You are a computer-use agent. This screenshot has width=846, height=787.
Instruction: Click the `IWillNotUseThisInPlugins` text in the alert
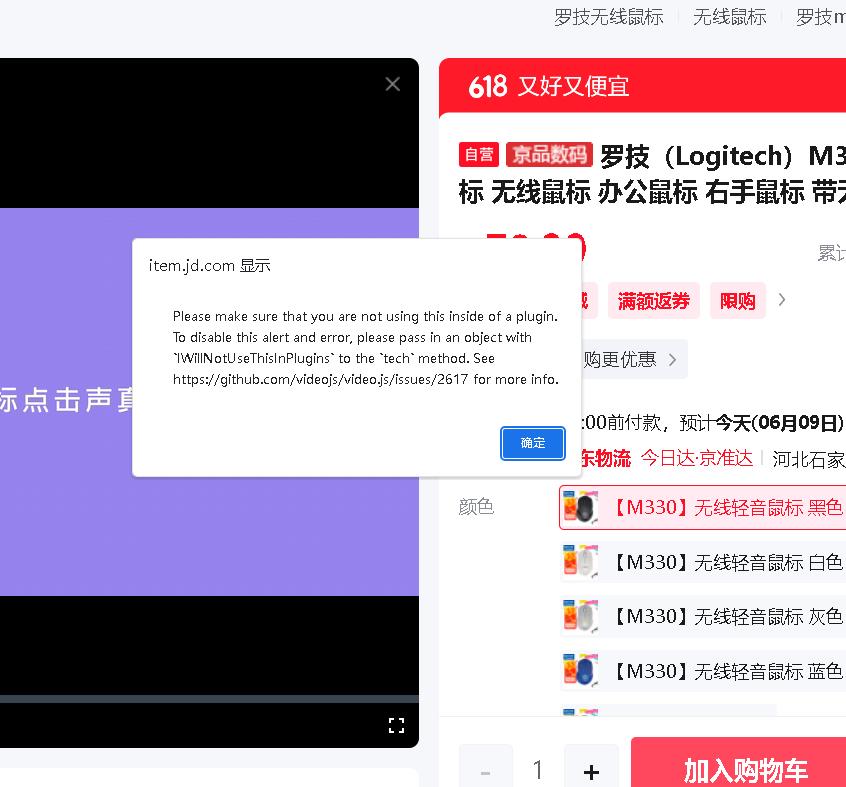(x=254, y=358)
